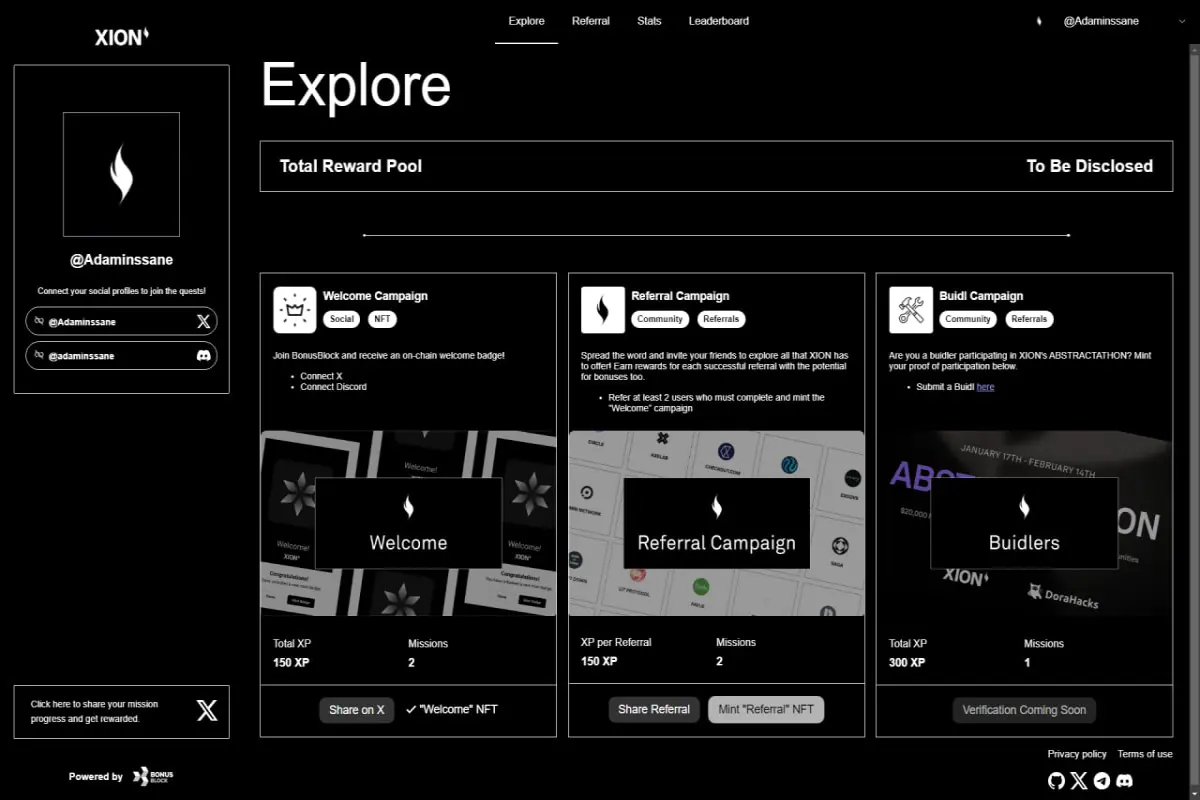Click the Share on X button
The image size is (1200, 800).
click(357, 710)
